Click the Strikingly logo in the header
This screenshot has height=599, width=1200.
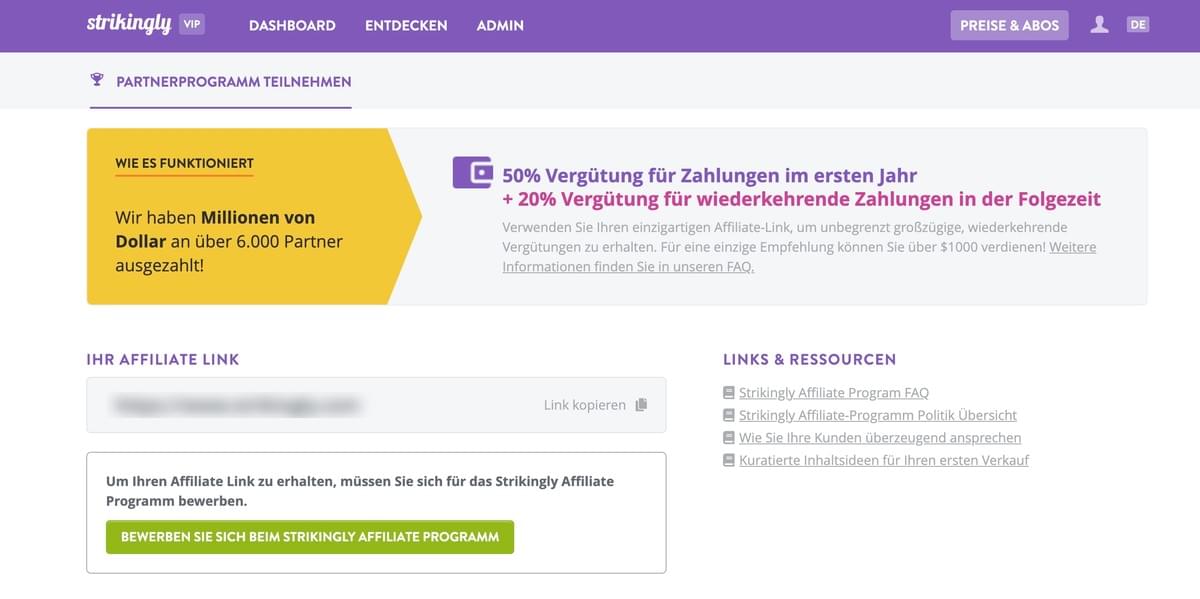click(x=130, y=24)
